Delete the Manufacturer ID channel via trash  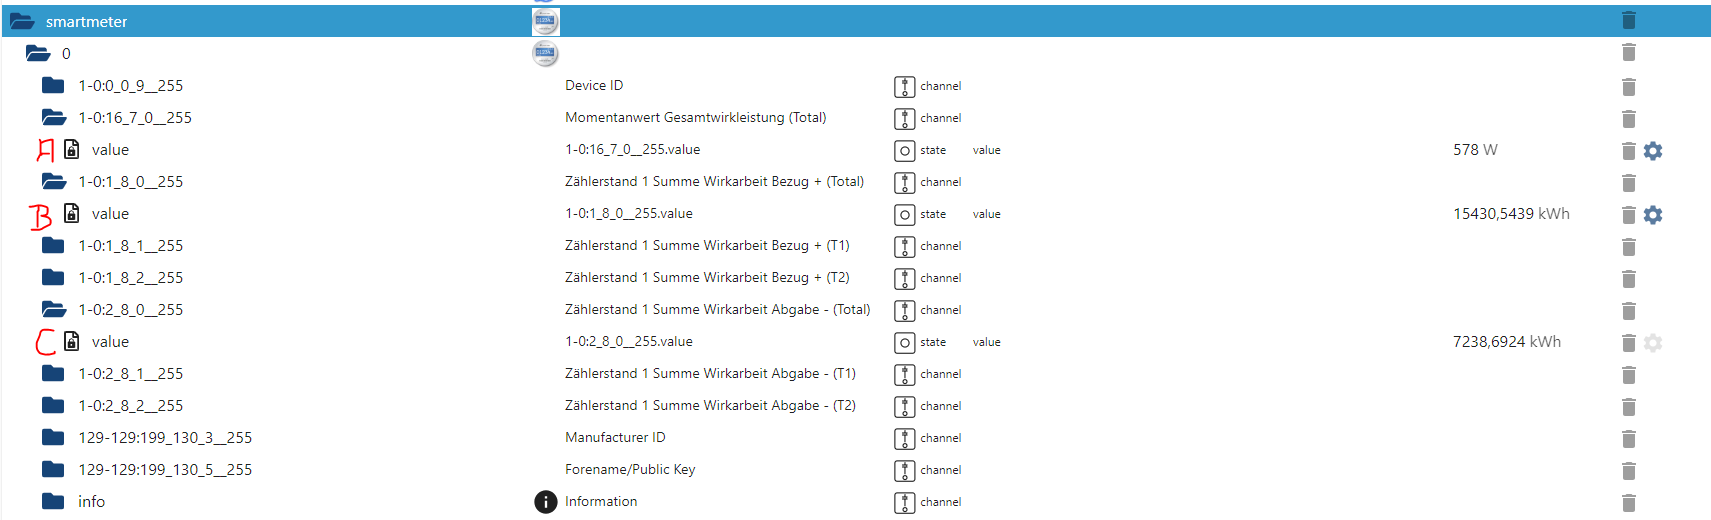(1628, 439)
